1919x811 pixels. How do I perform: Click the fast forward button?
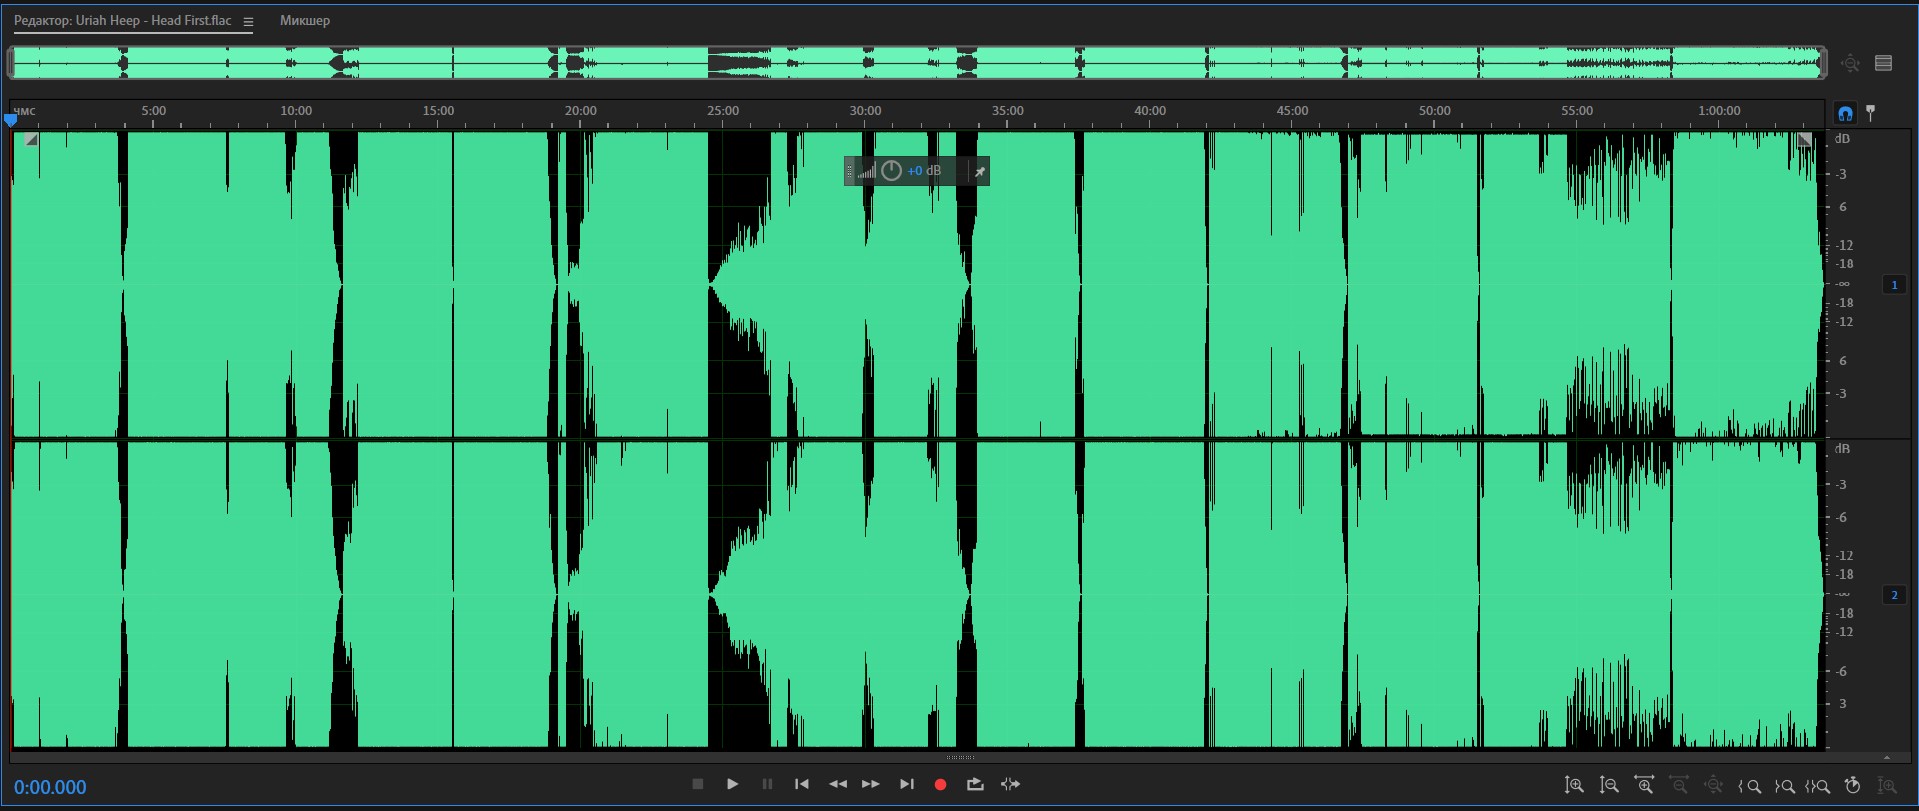point(871,784)
